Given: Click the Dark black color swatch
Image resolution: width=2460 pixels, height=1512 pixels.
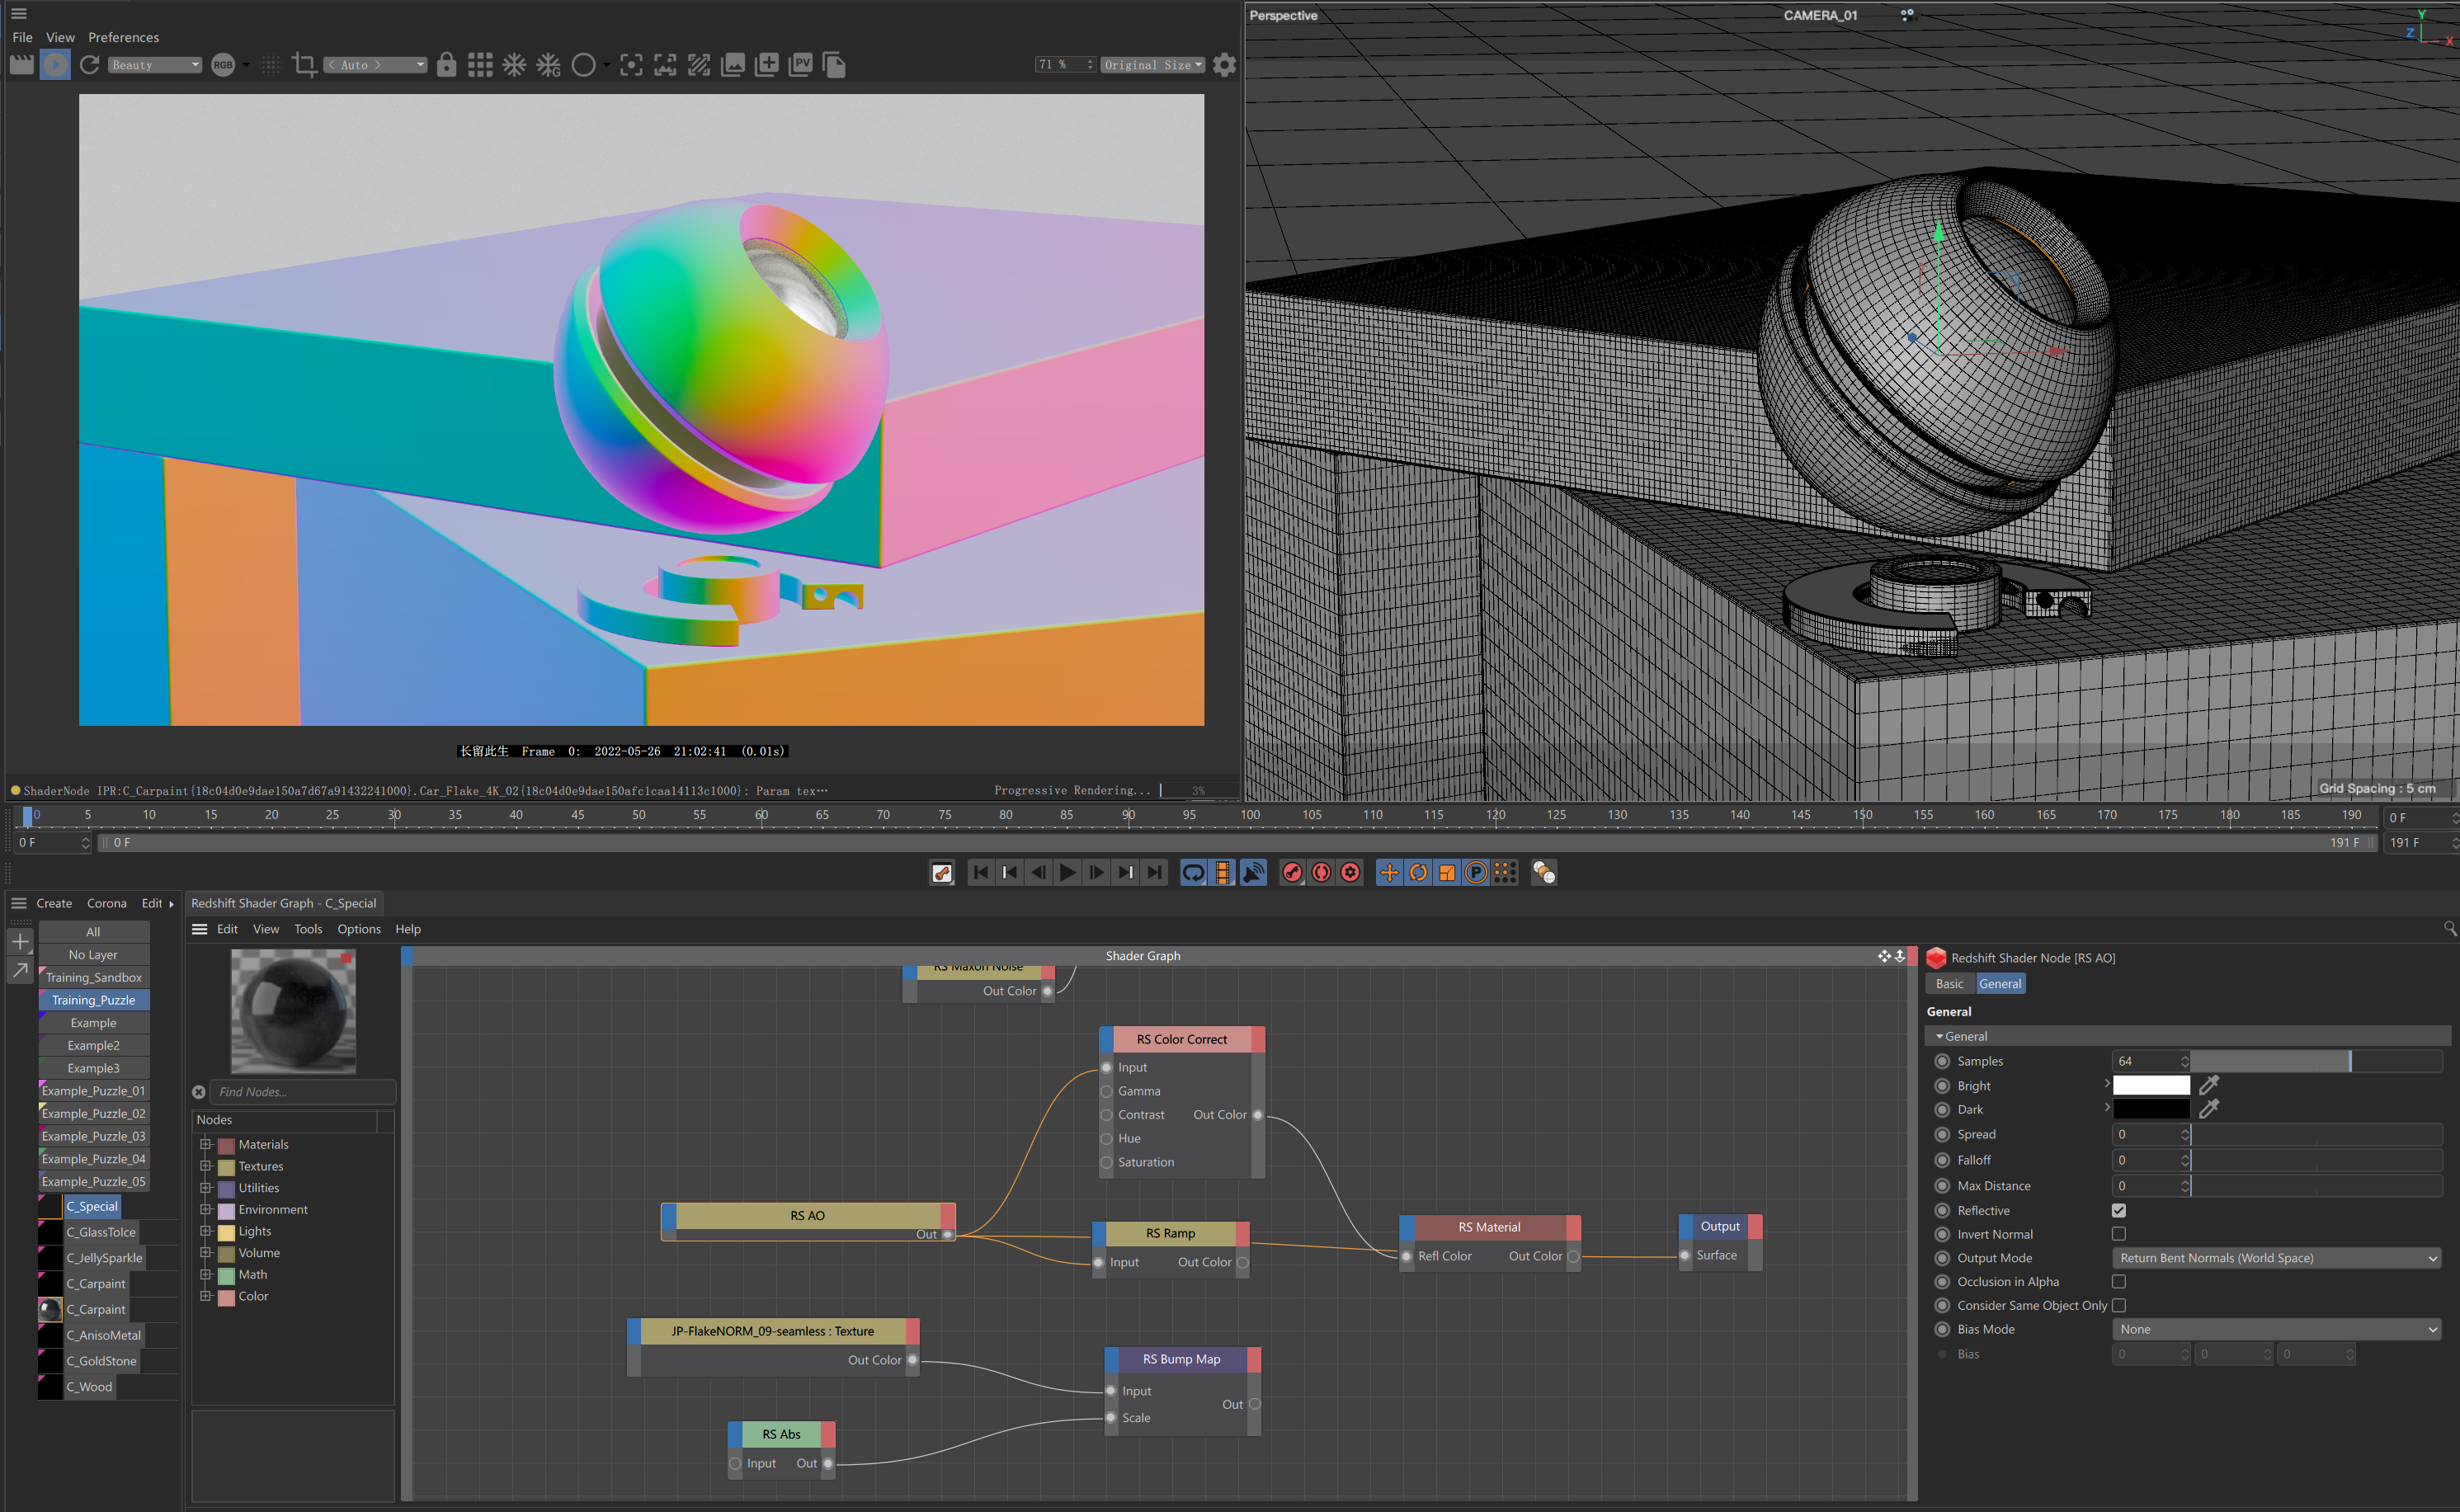Looking at the screenshot, I should tap(2151, 1109).
